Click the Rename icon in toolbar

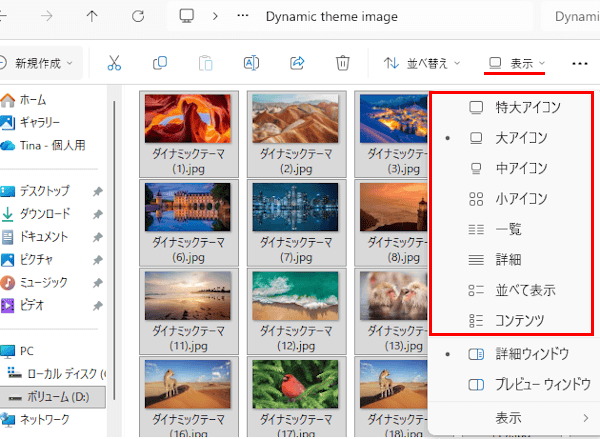coord(251,63)
